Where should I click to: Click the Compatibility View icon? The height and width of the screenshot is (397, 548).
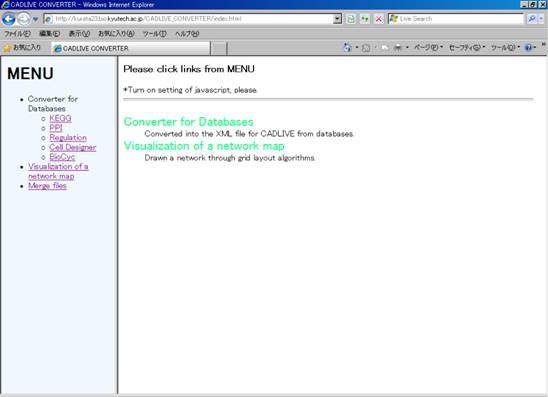pos(351,19)
